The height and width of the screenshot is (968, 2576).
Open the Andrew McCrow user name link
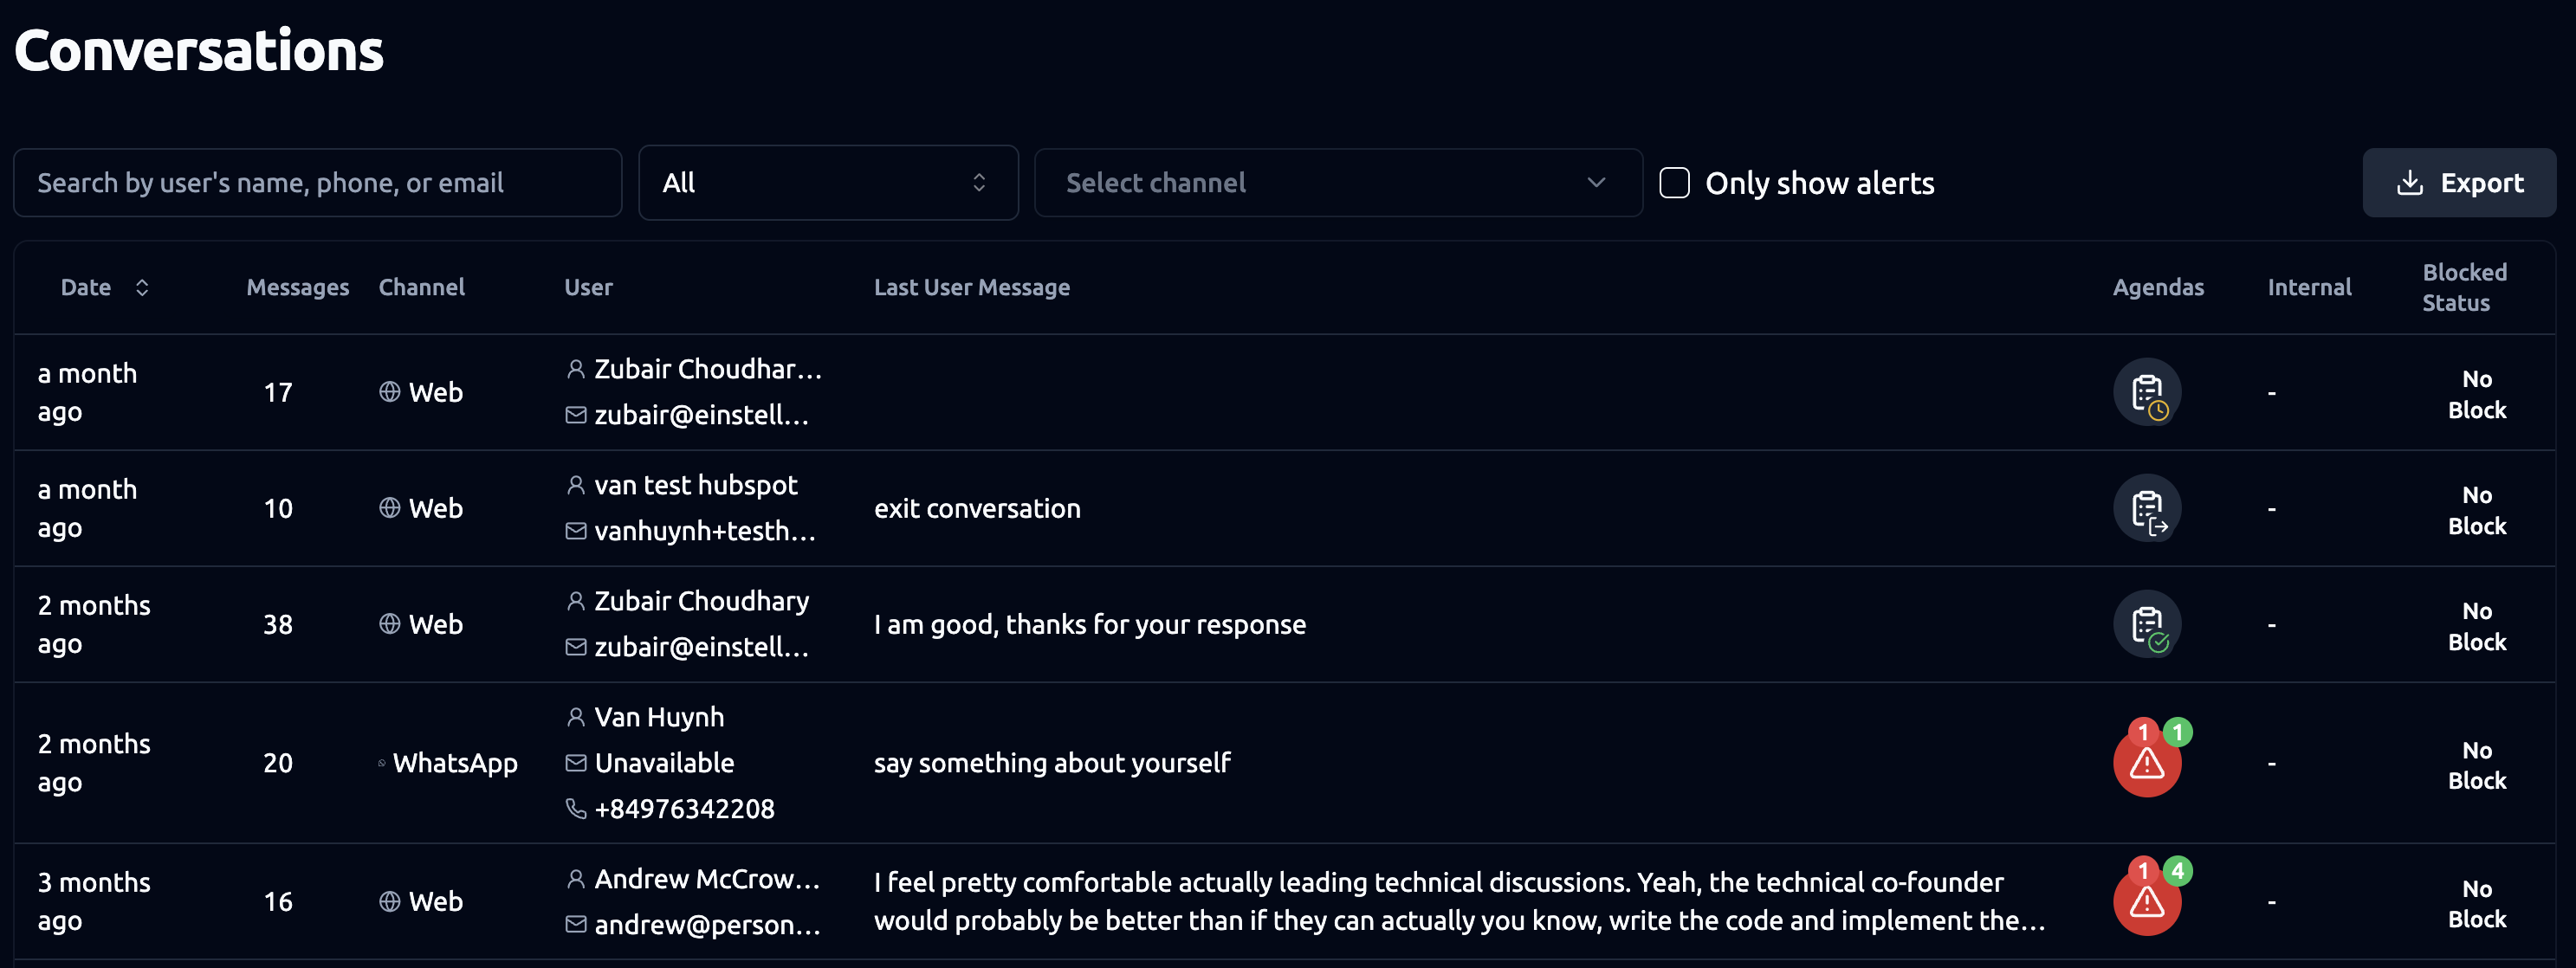706,879
